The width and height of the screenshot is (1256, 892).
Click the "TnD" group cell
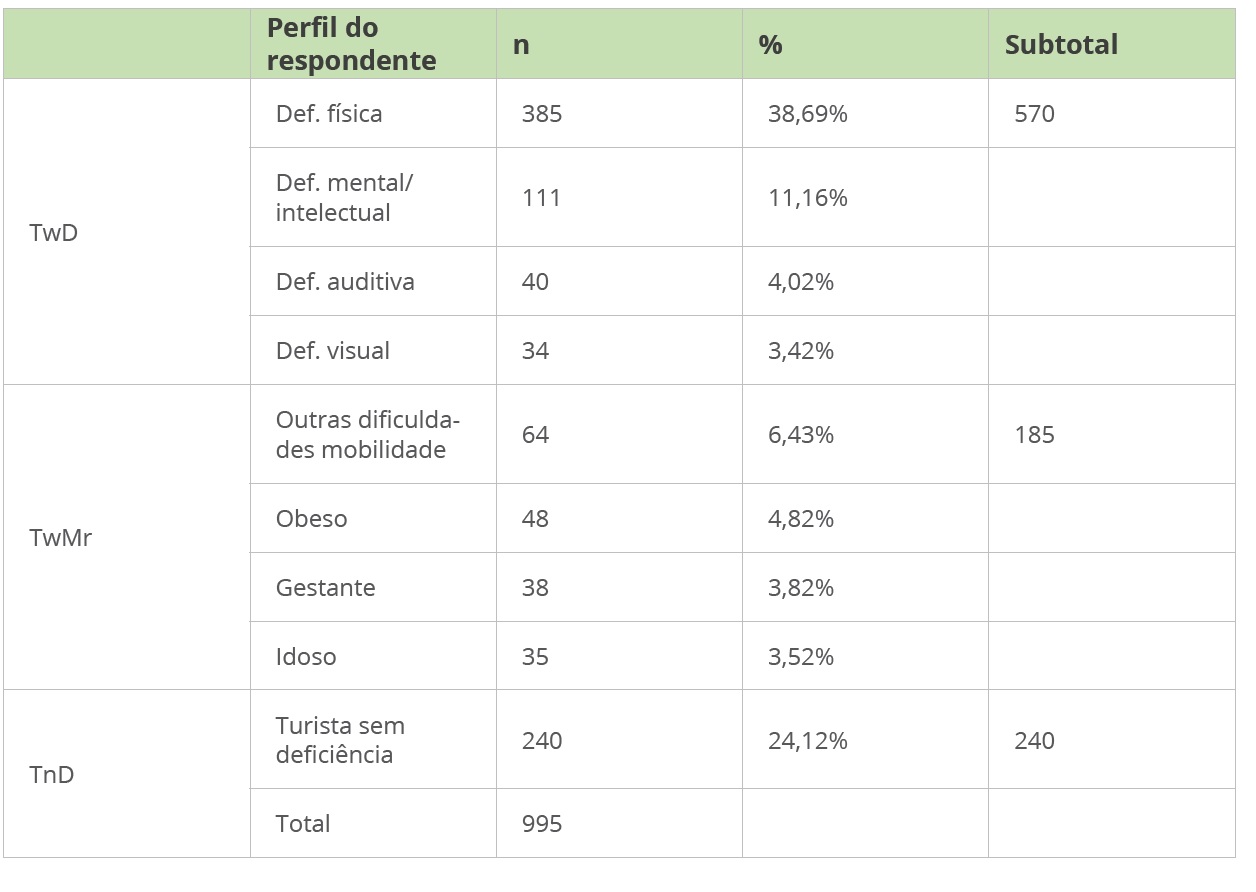[52, 775]
